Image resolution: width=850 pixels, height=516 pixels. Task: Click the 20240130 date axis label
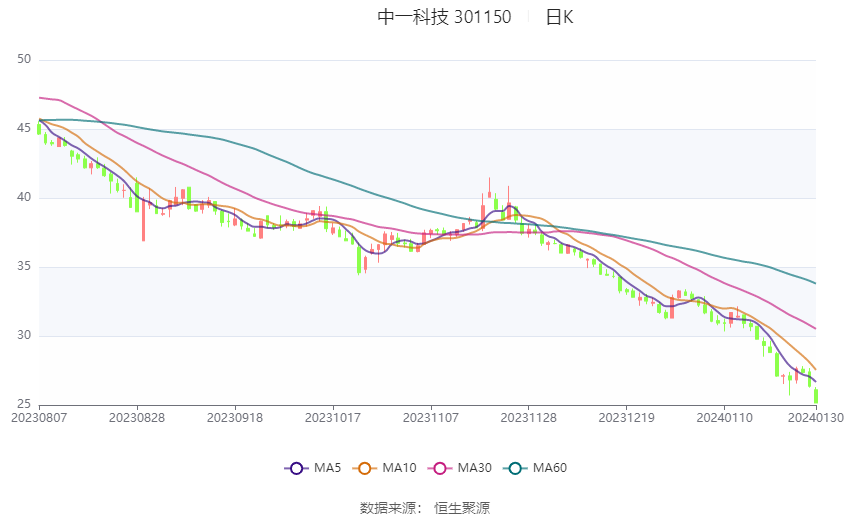816,418
